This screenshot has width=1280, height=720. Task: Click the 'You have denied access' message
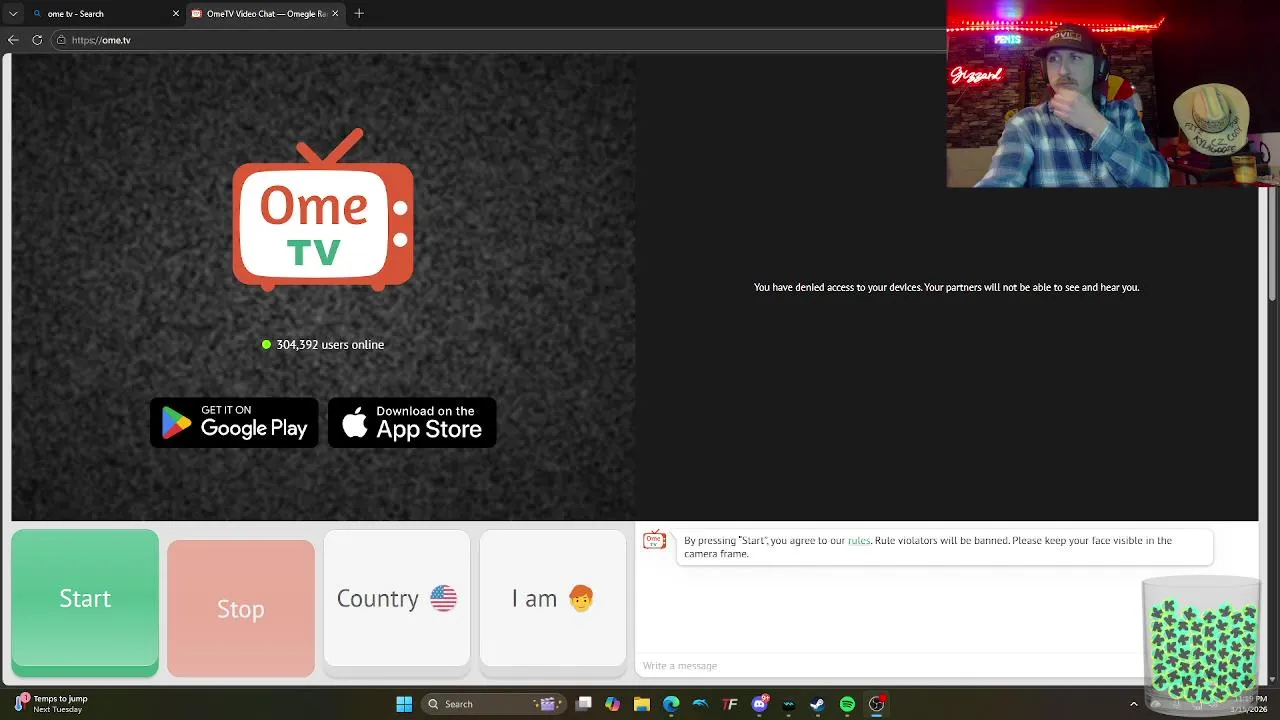pyautogui.click(x=946, y=287)
